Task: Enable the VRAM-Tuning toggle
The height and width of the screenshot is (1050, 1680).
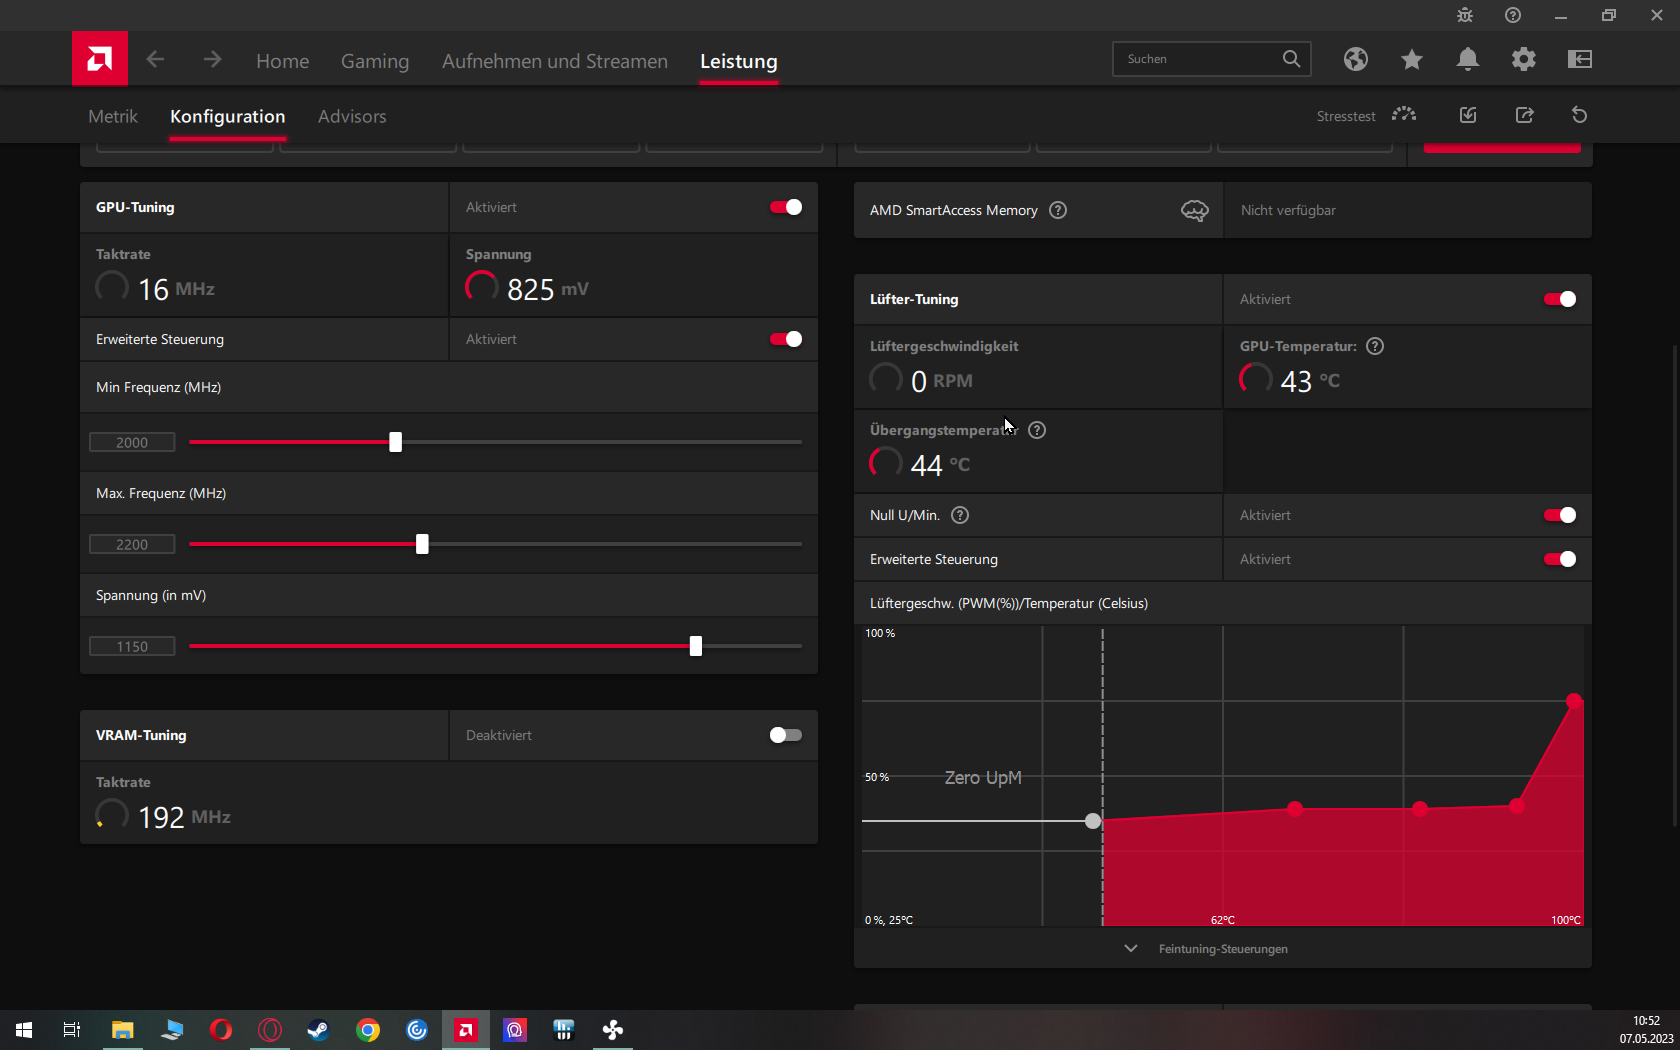Action: [x=785, y=735]
